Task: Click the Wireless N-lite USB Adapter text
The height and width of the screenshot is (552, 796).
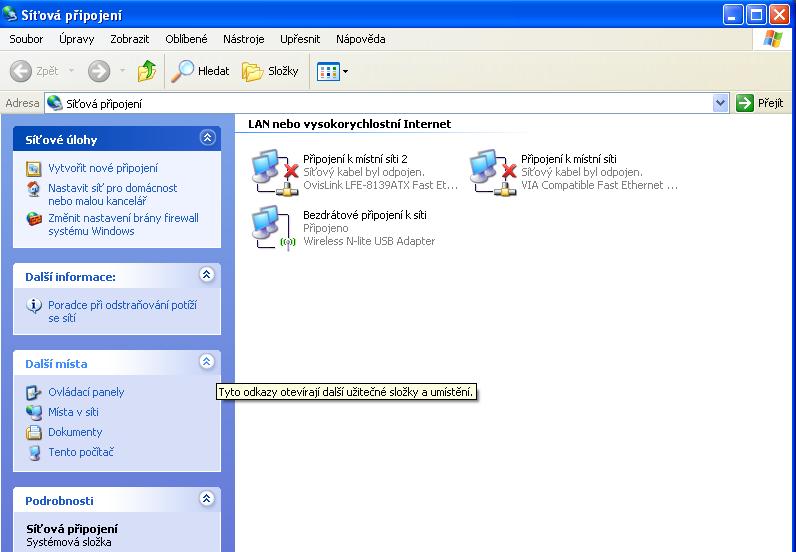Action: coord(369,241)
